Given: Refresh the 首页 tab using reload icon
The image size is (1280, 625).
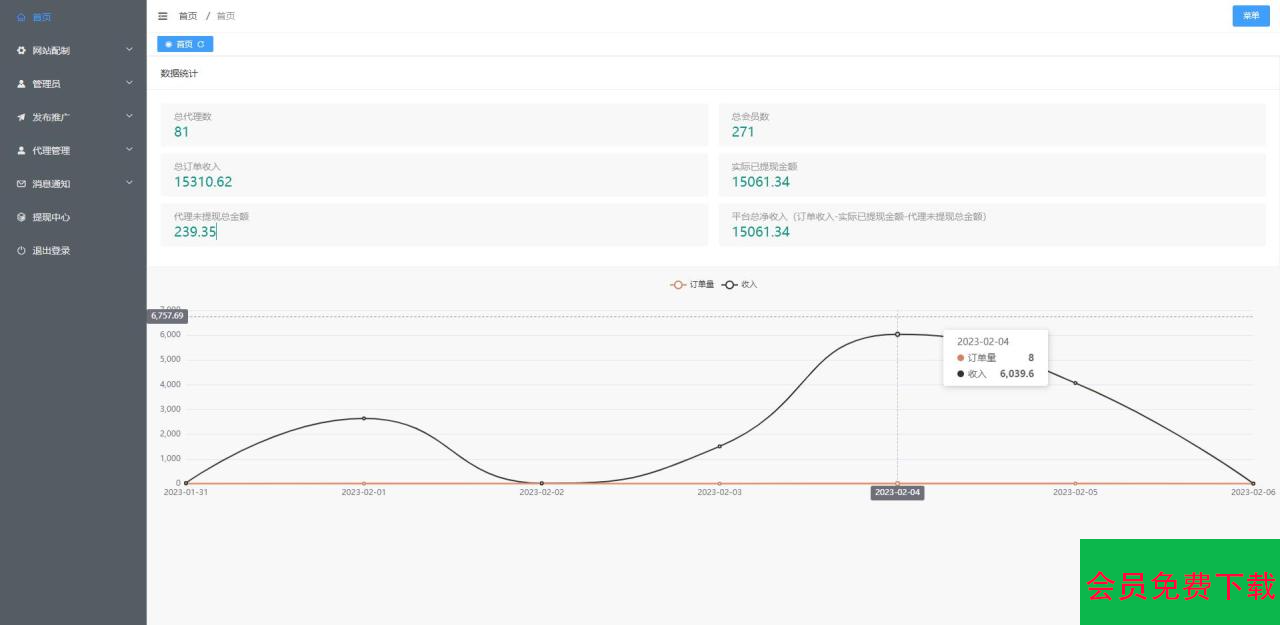Looking at the screenshot, I should tap(201, 44).
